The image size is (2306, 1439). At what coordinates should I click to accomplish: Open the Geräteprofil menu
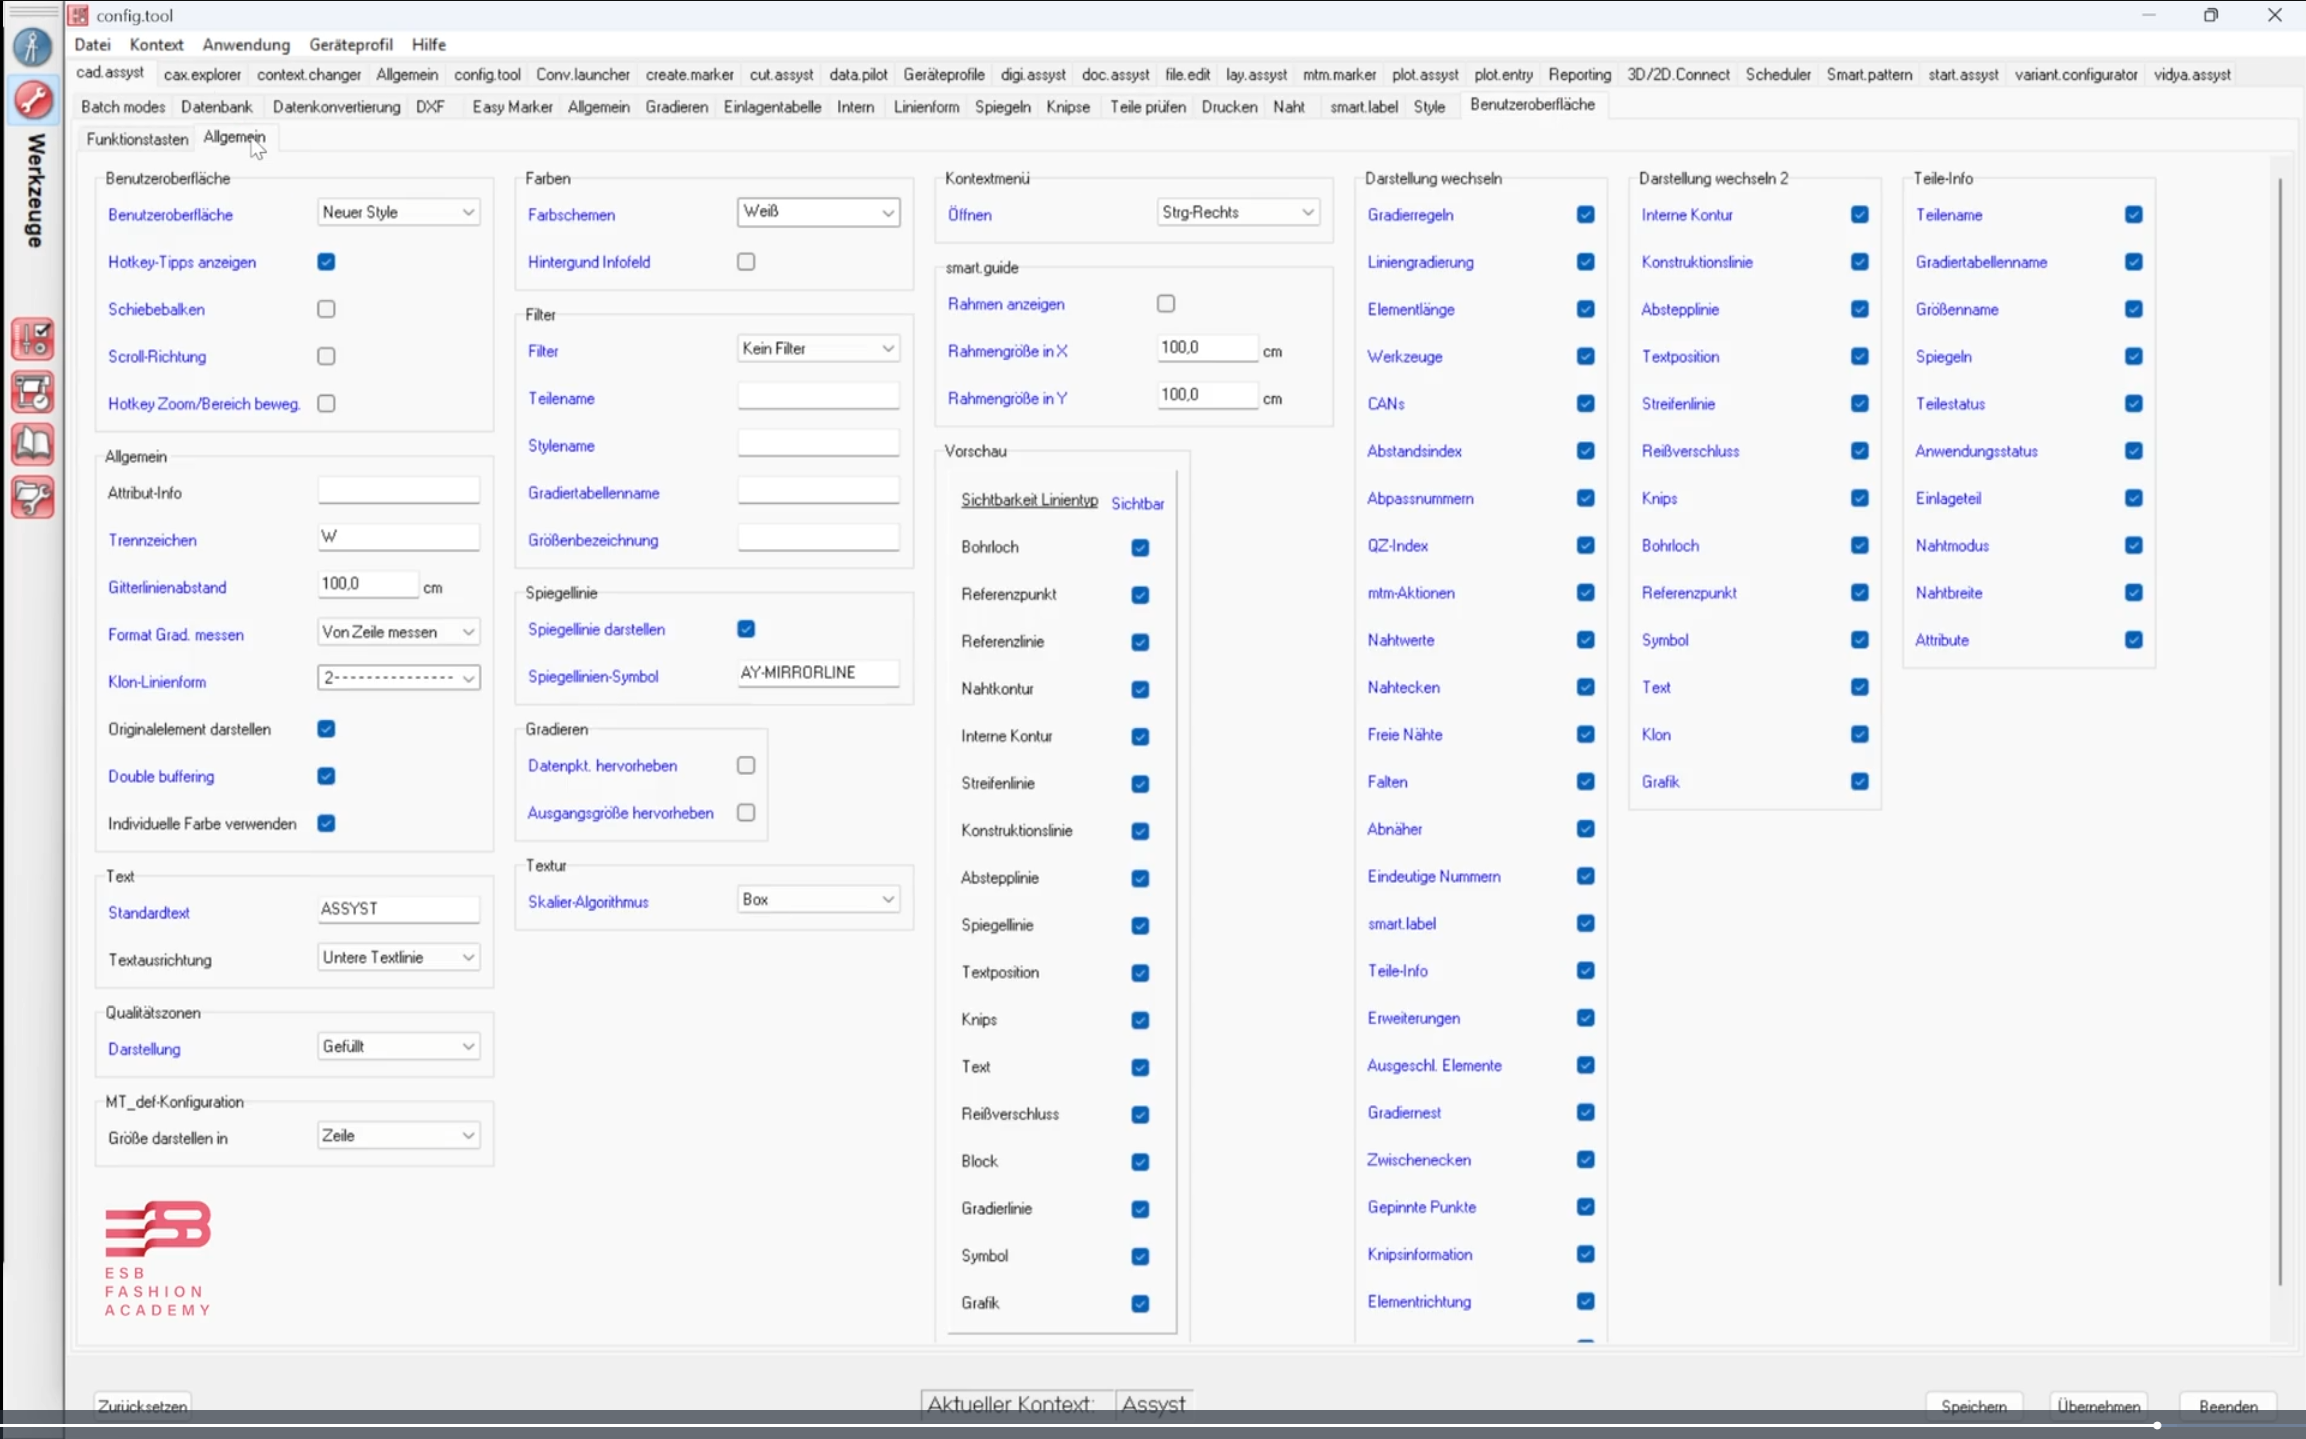(351, 45)
